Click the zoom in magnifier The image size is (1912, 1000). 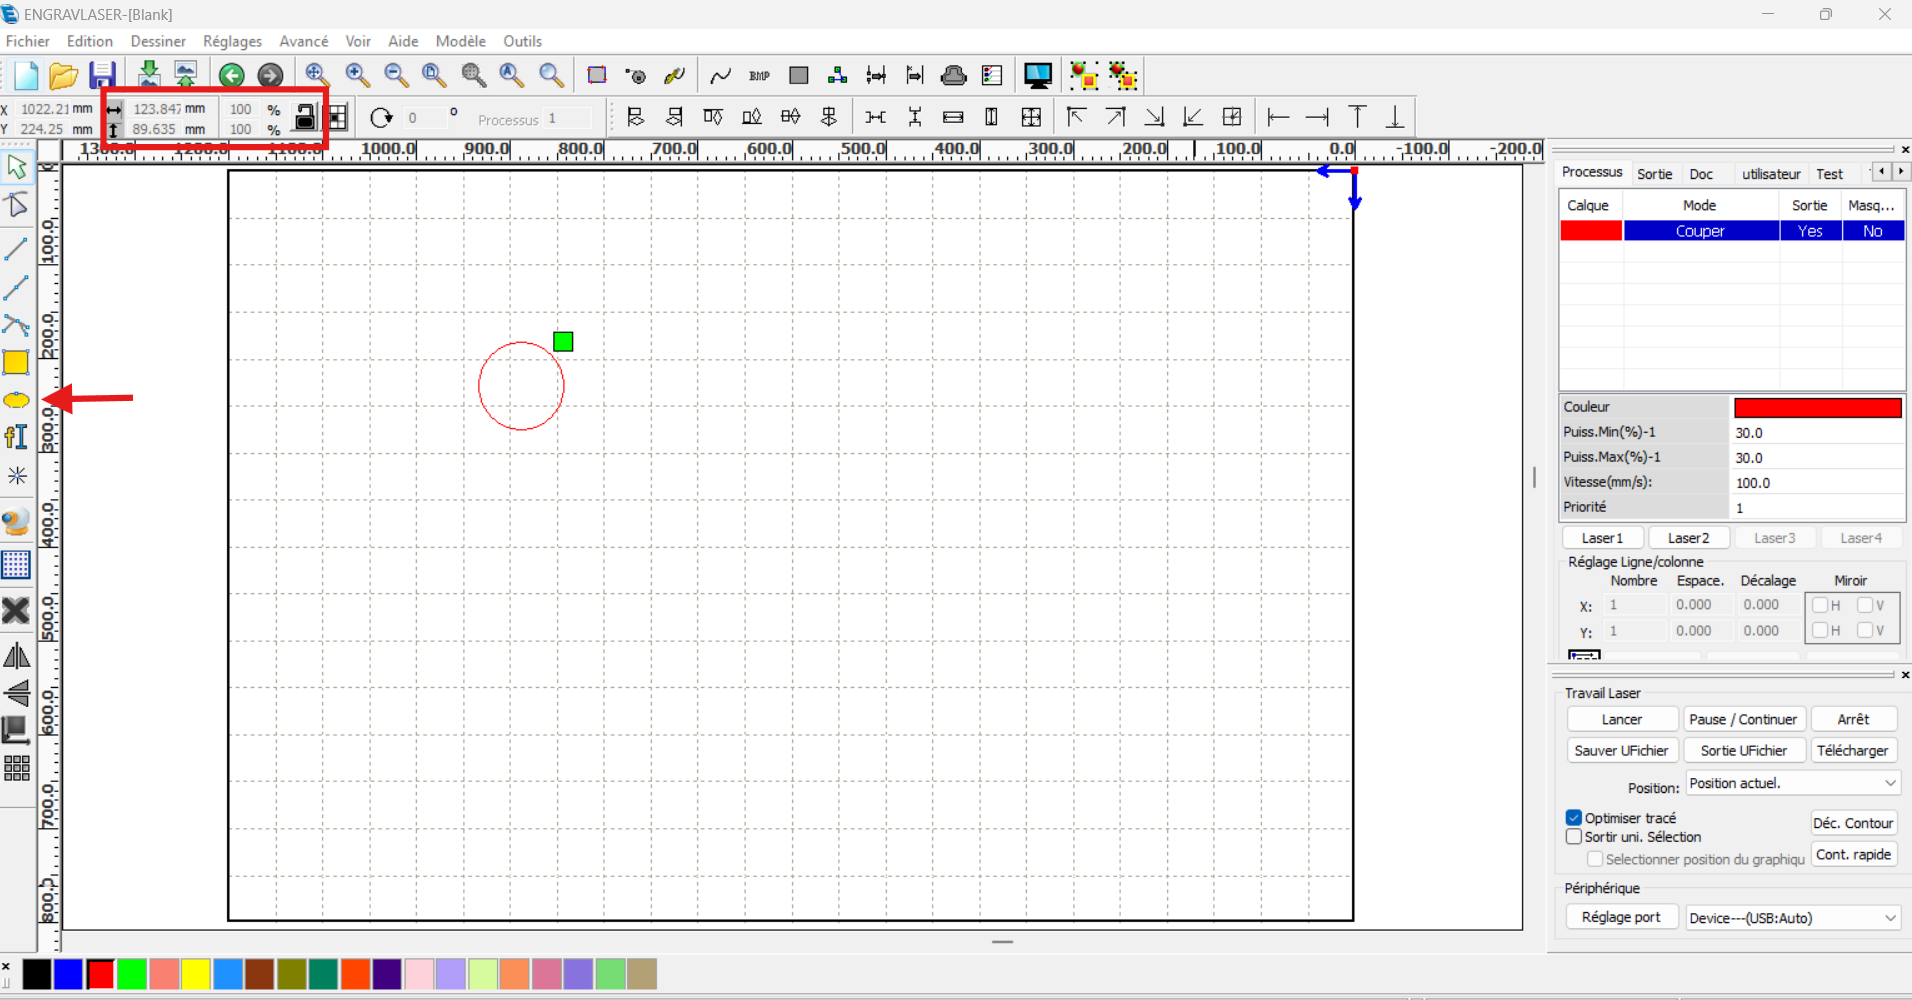tap(356, 75)
